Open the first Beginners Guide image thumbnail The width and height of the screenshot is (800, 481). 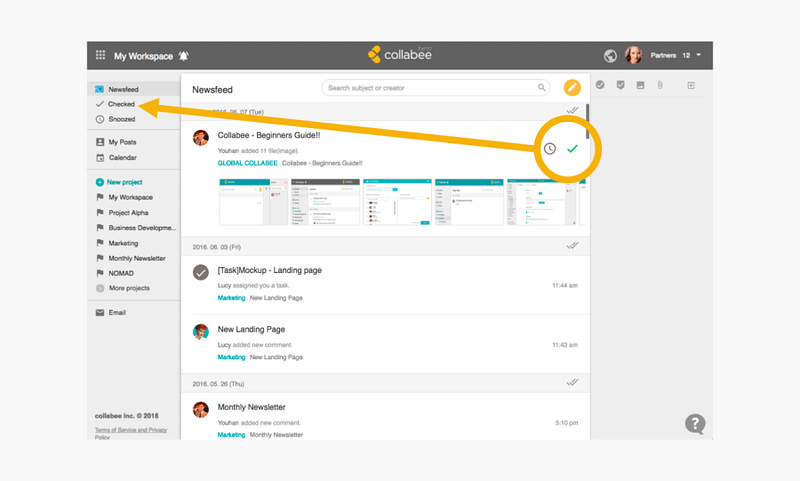pyautogui.click(x=254, y=202)
